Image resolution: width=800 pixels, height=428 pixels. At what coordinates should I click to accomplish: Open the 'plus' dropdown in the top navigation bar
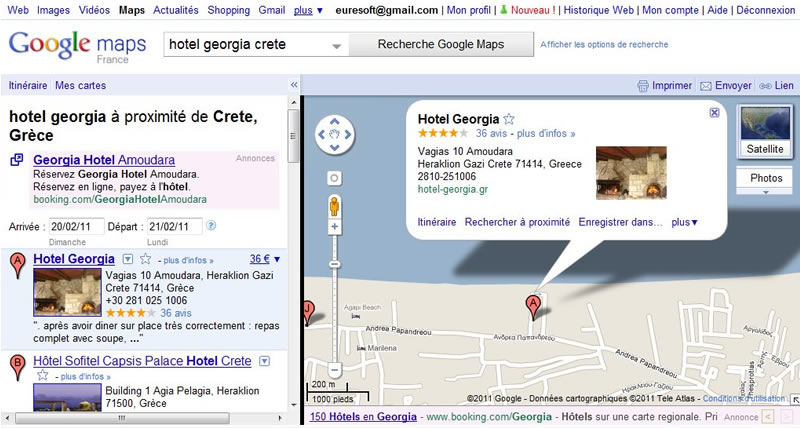[308, 10]
